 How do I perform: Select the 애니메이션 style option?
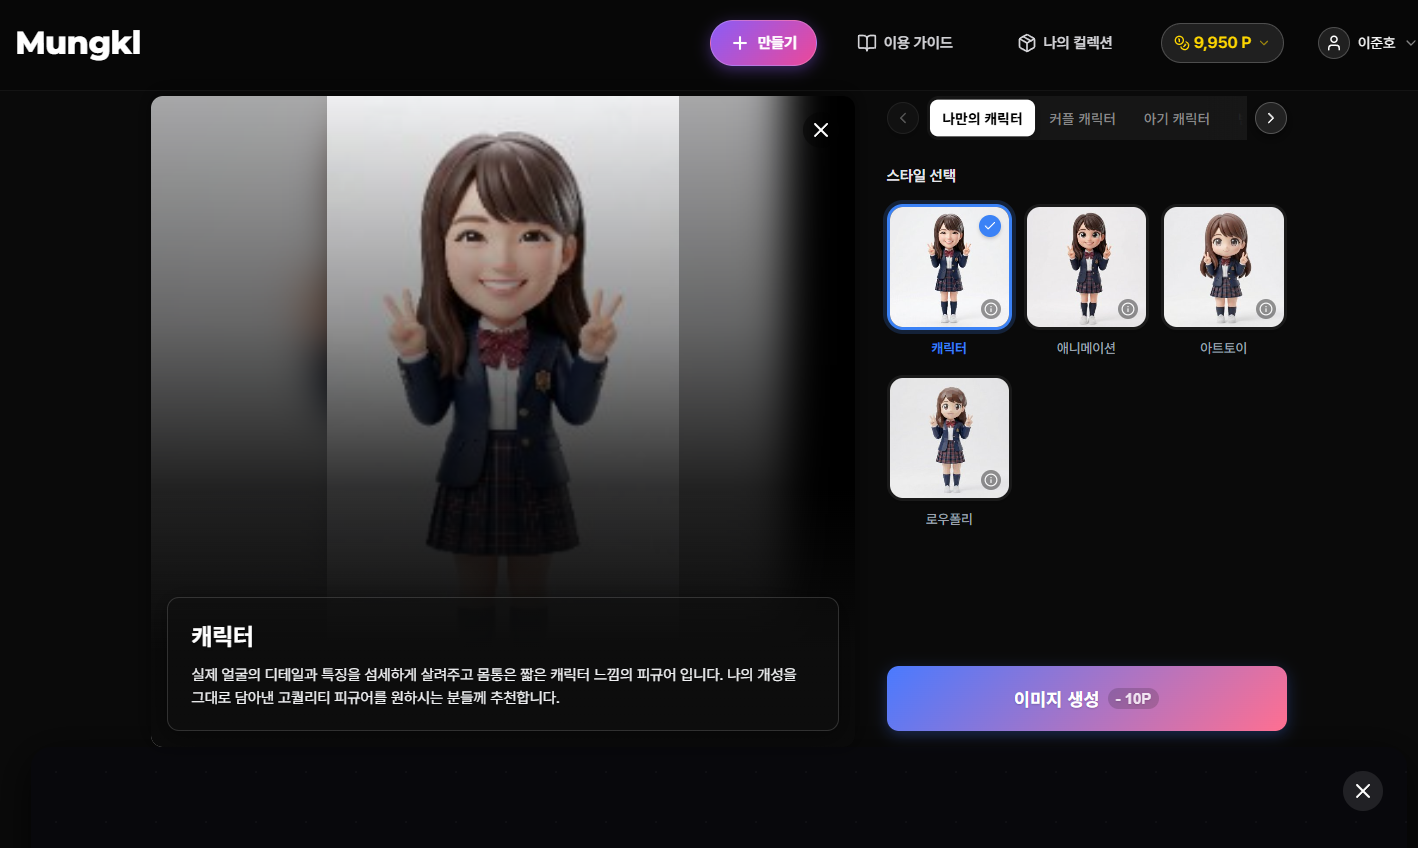coord(1086,267)
